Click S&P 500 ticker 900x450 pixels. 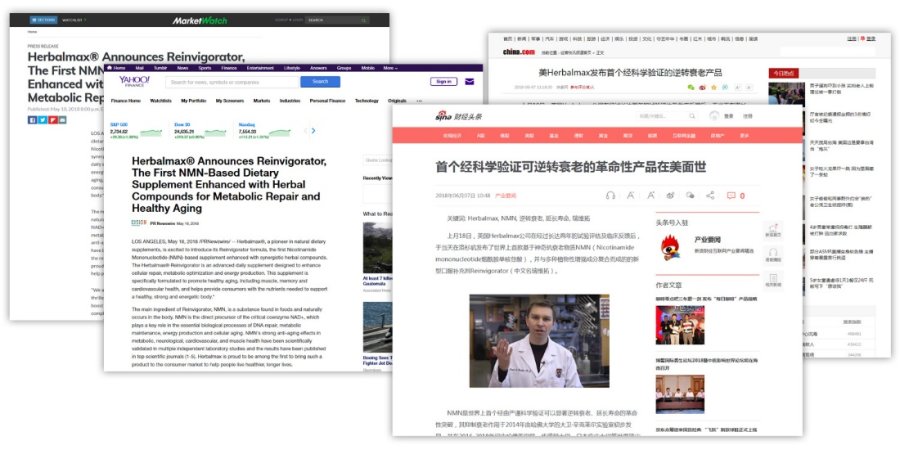pos(136,131)
